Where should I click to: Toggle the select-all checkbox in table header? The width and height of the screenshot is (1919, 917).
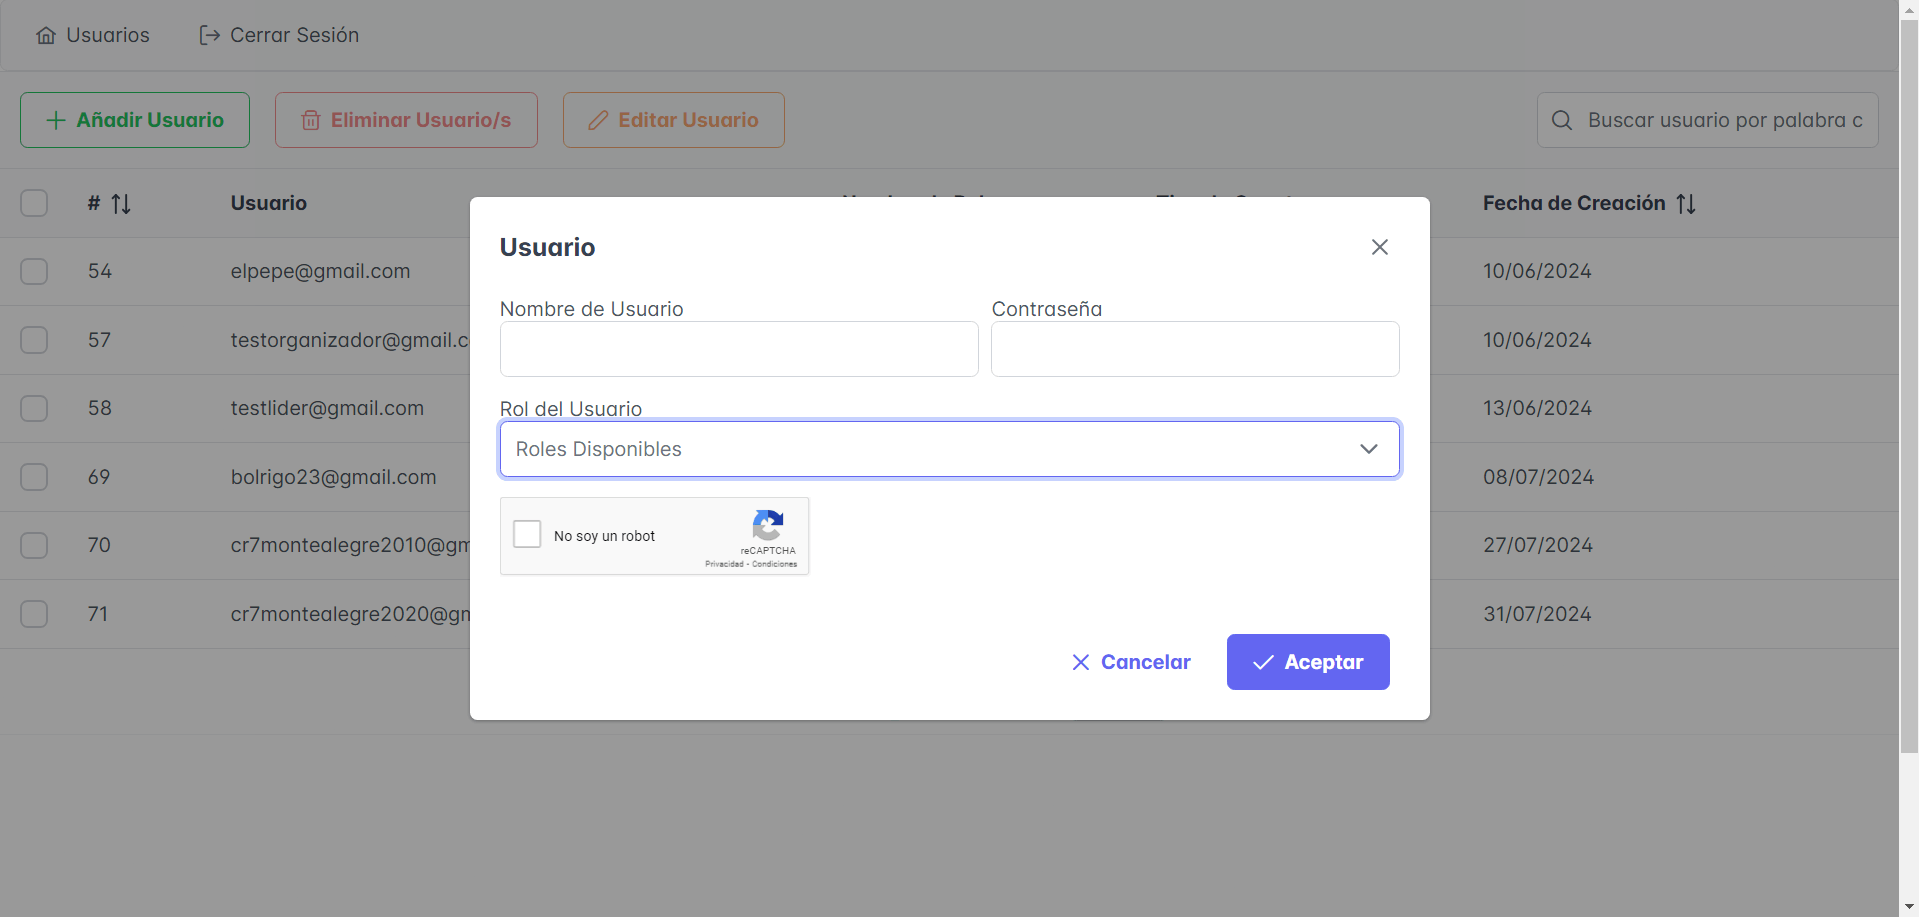[x=34, y=203]
